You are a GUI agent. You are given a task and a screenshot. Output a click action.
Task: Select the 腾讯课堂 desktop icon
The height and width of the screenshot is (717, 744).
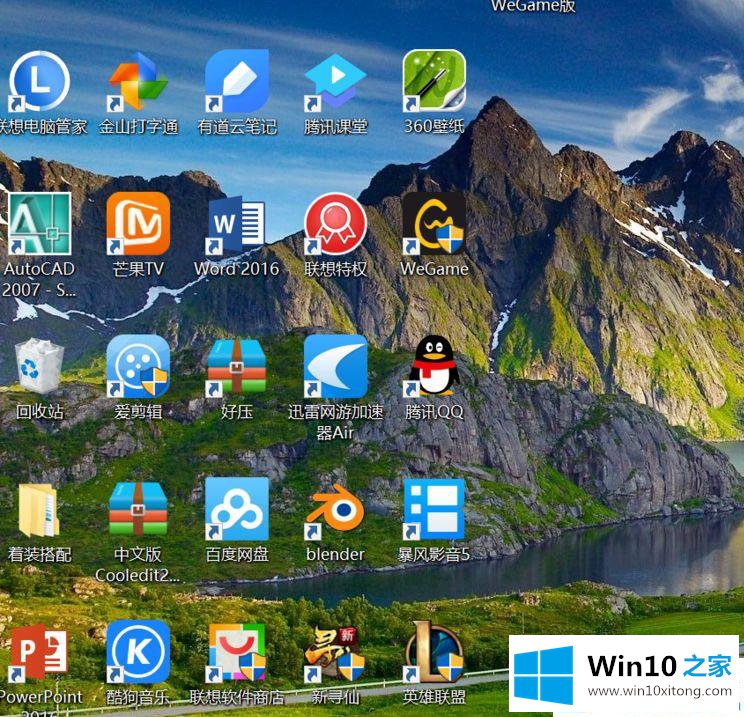point(335,81)
